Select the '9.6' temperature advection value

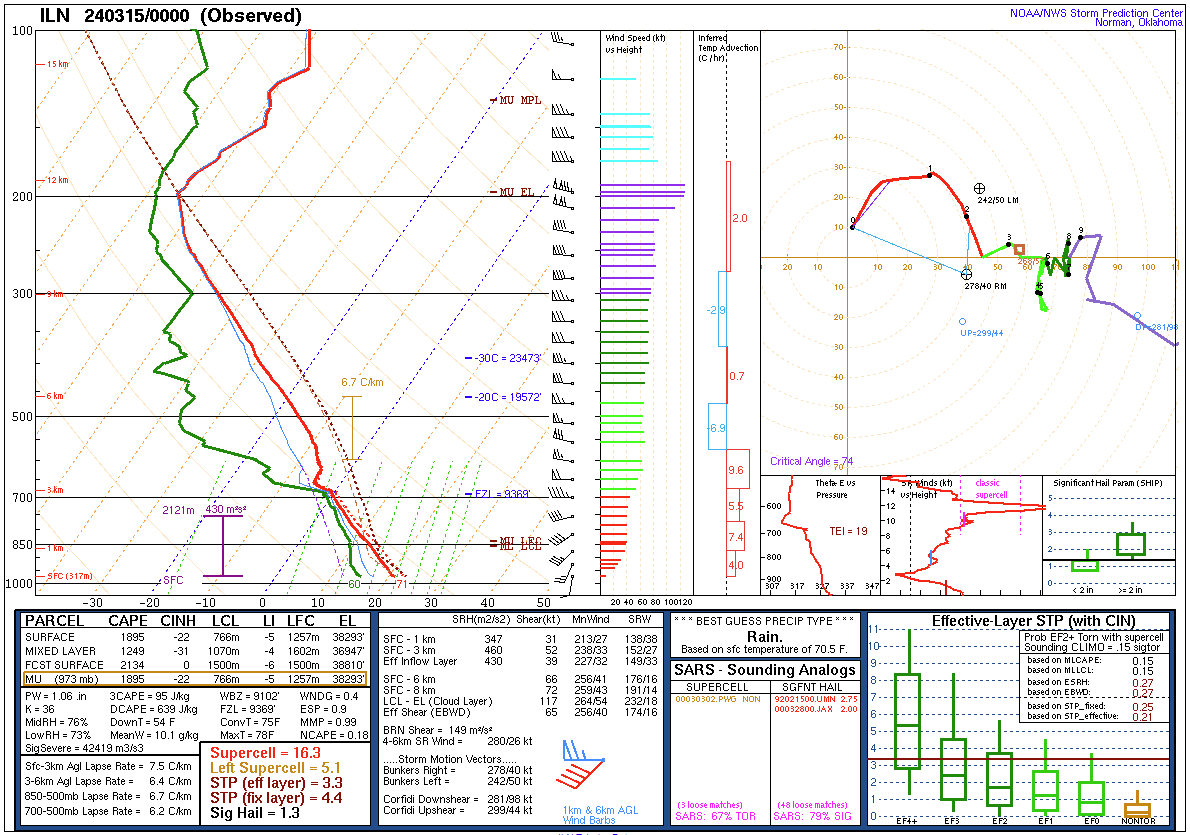click(x=735, y=470)
